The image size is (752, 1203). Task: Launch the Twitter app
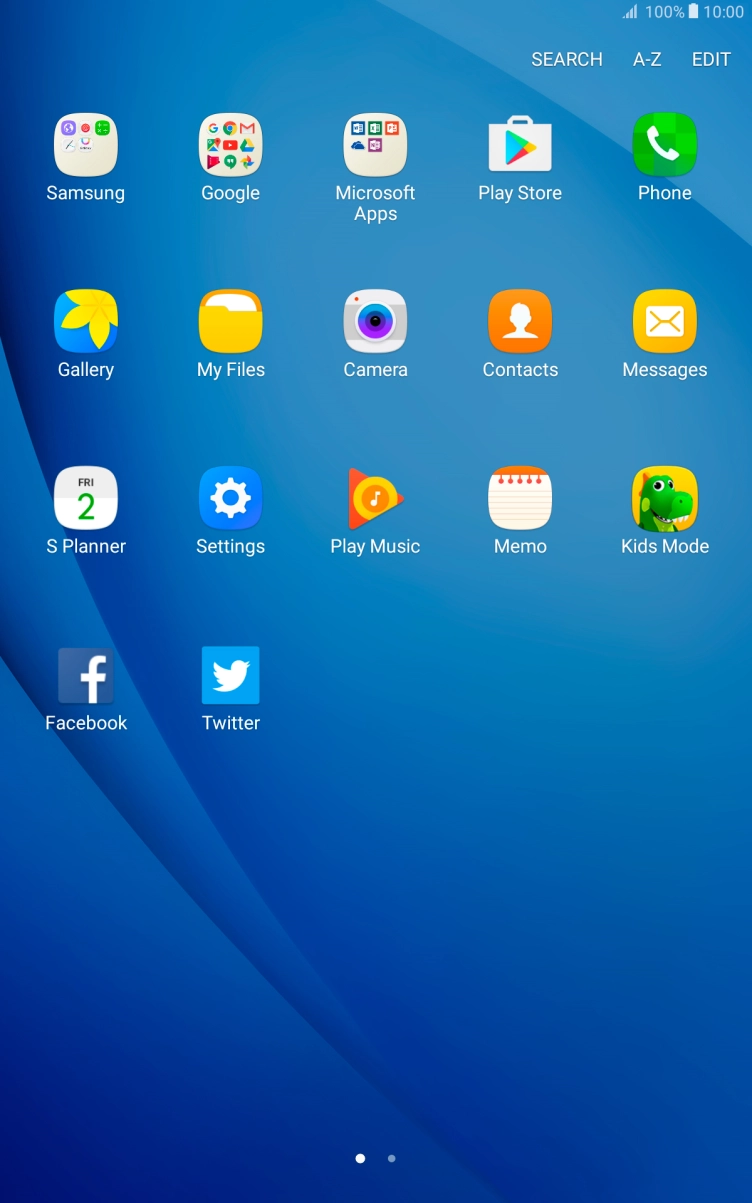point(230,676)
